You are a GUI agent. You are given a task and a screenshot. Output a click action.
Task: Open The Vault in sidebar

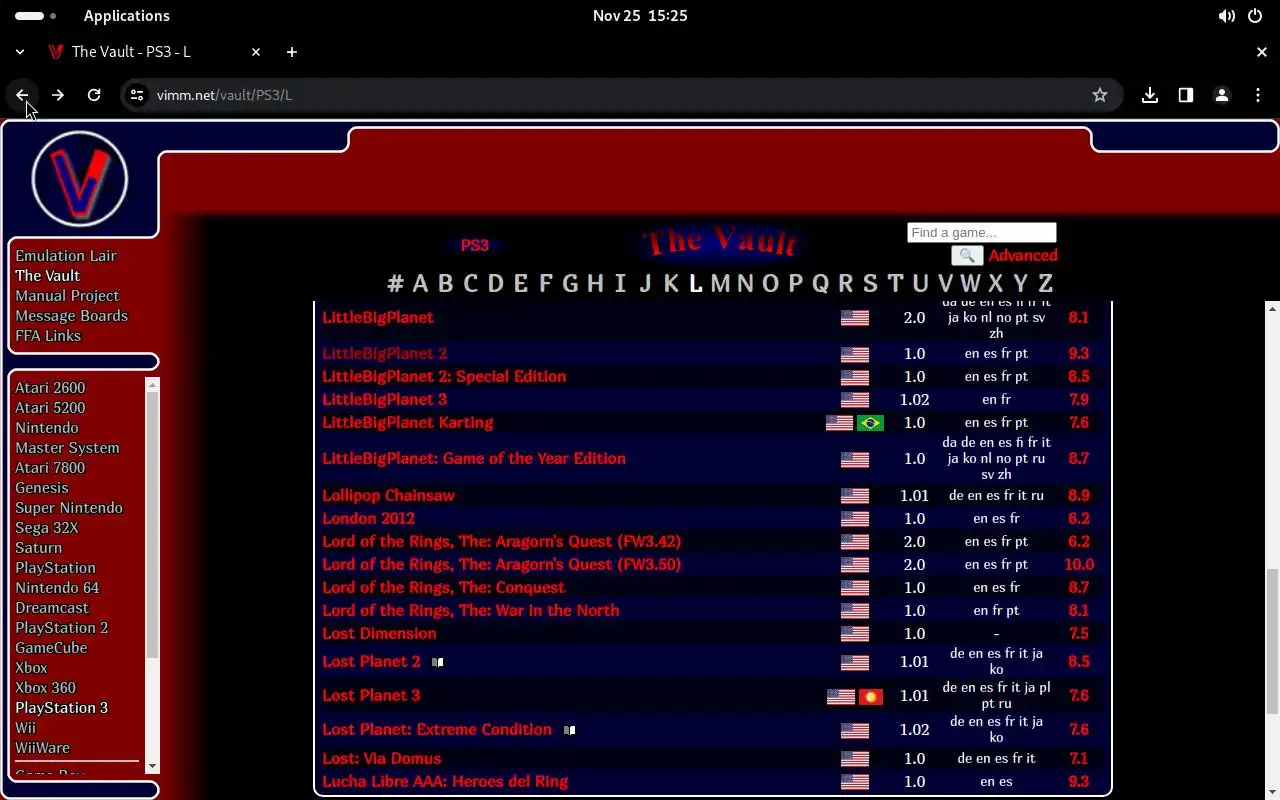tap(47, 276)
